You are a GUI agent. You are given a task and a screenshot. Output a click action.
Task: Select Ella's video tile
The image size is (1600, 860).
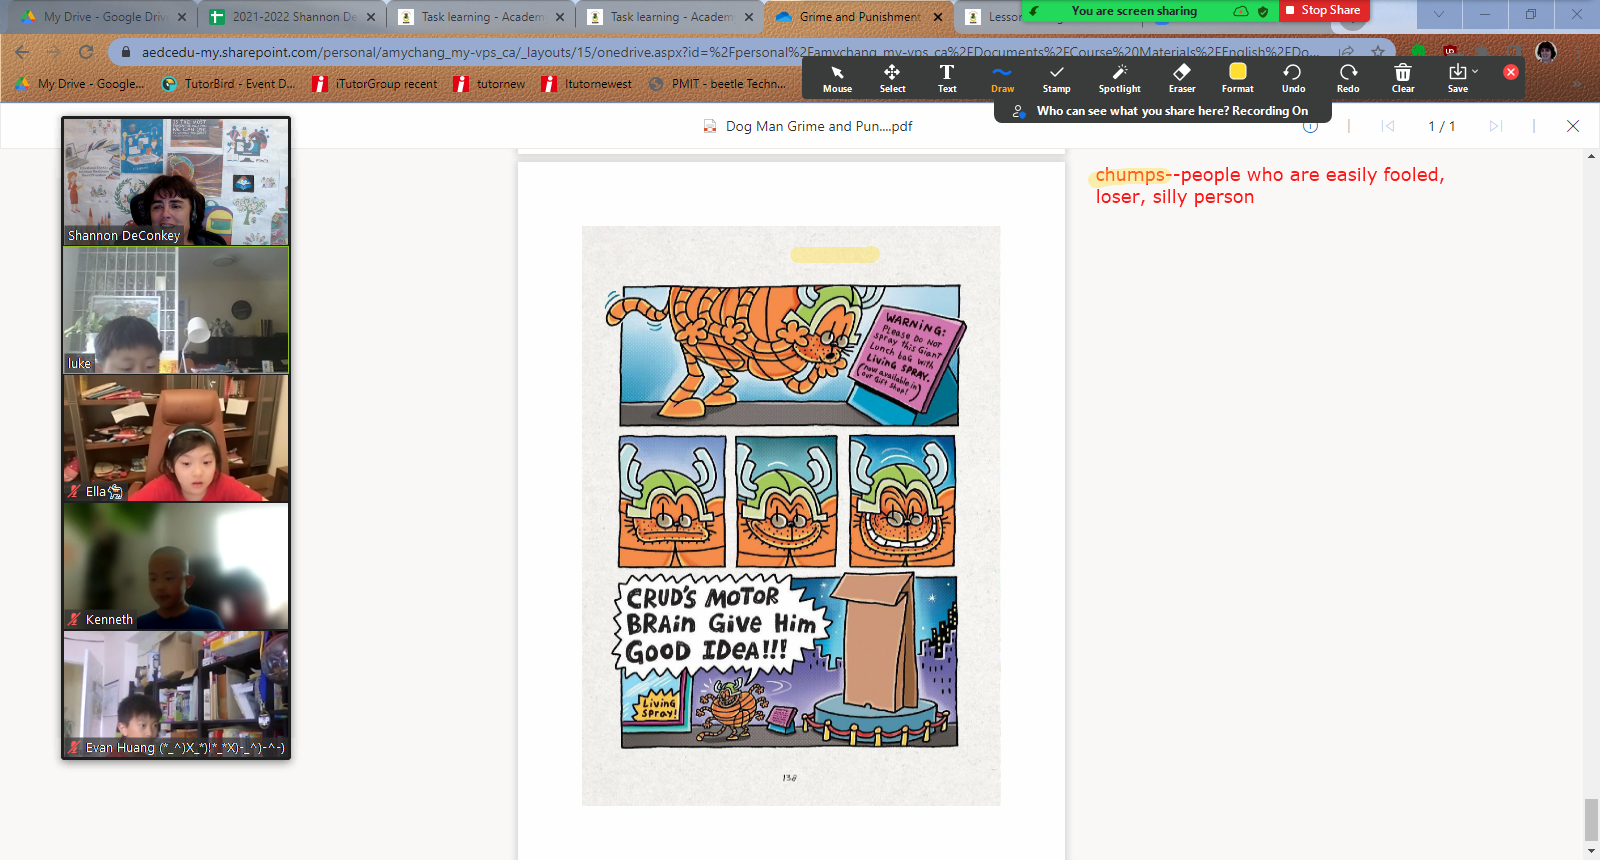[176, 438]
